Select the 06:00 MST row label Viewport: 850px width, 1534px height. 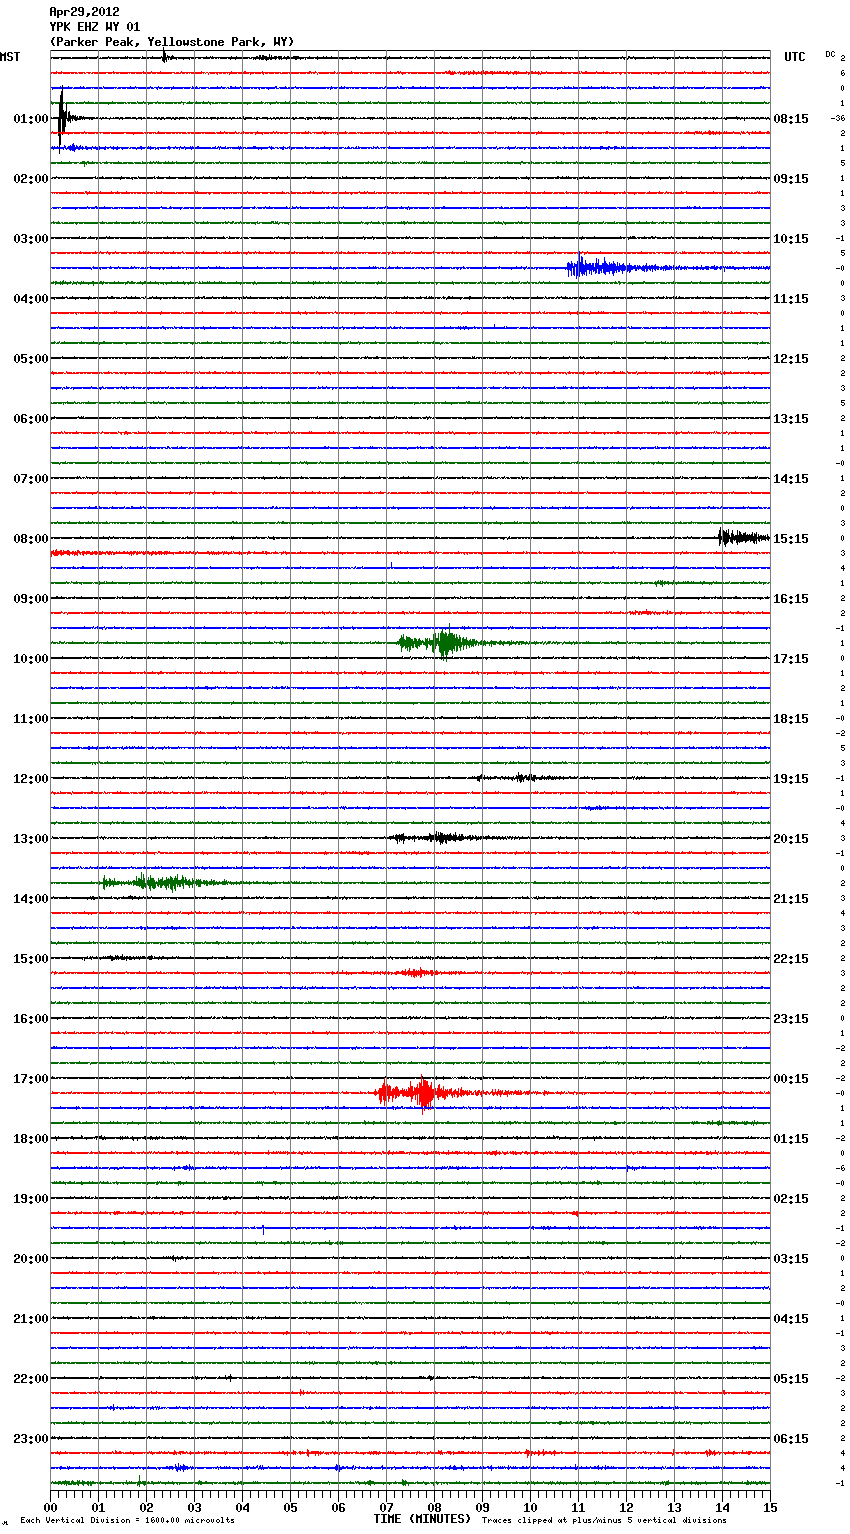tap(31, 419)
